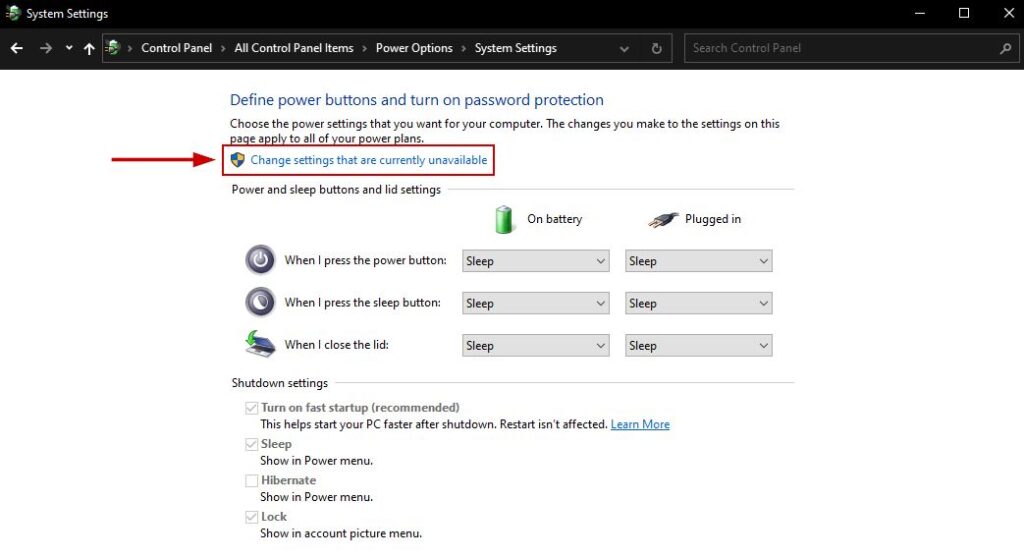This screenshot has height=558, width=1024.
Task: Toggle Turn on fast startup checkbox
Action: 251,408
